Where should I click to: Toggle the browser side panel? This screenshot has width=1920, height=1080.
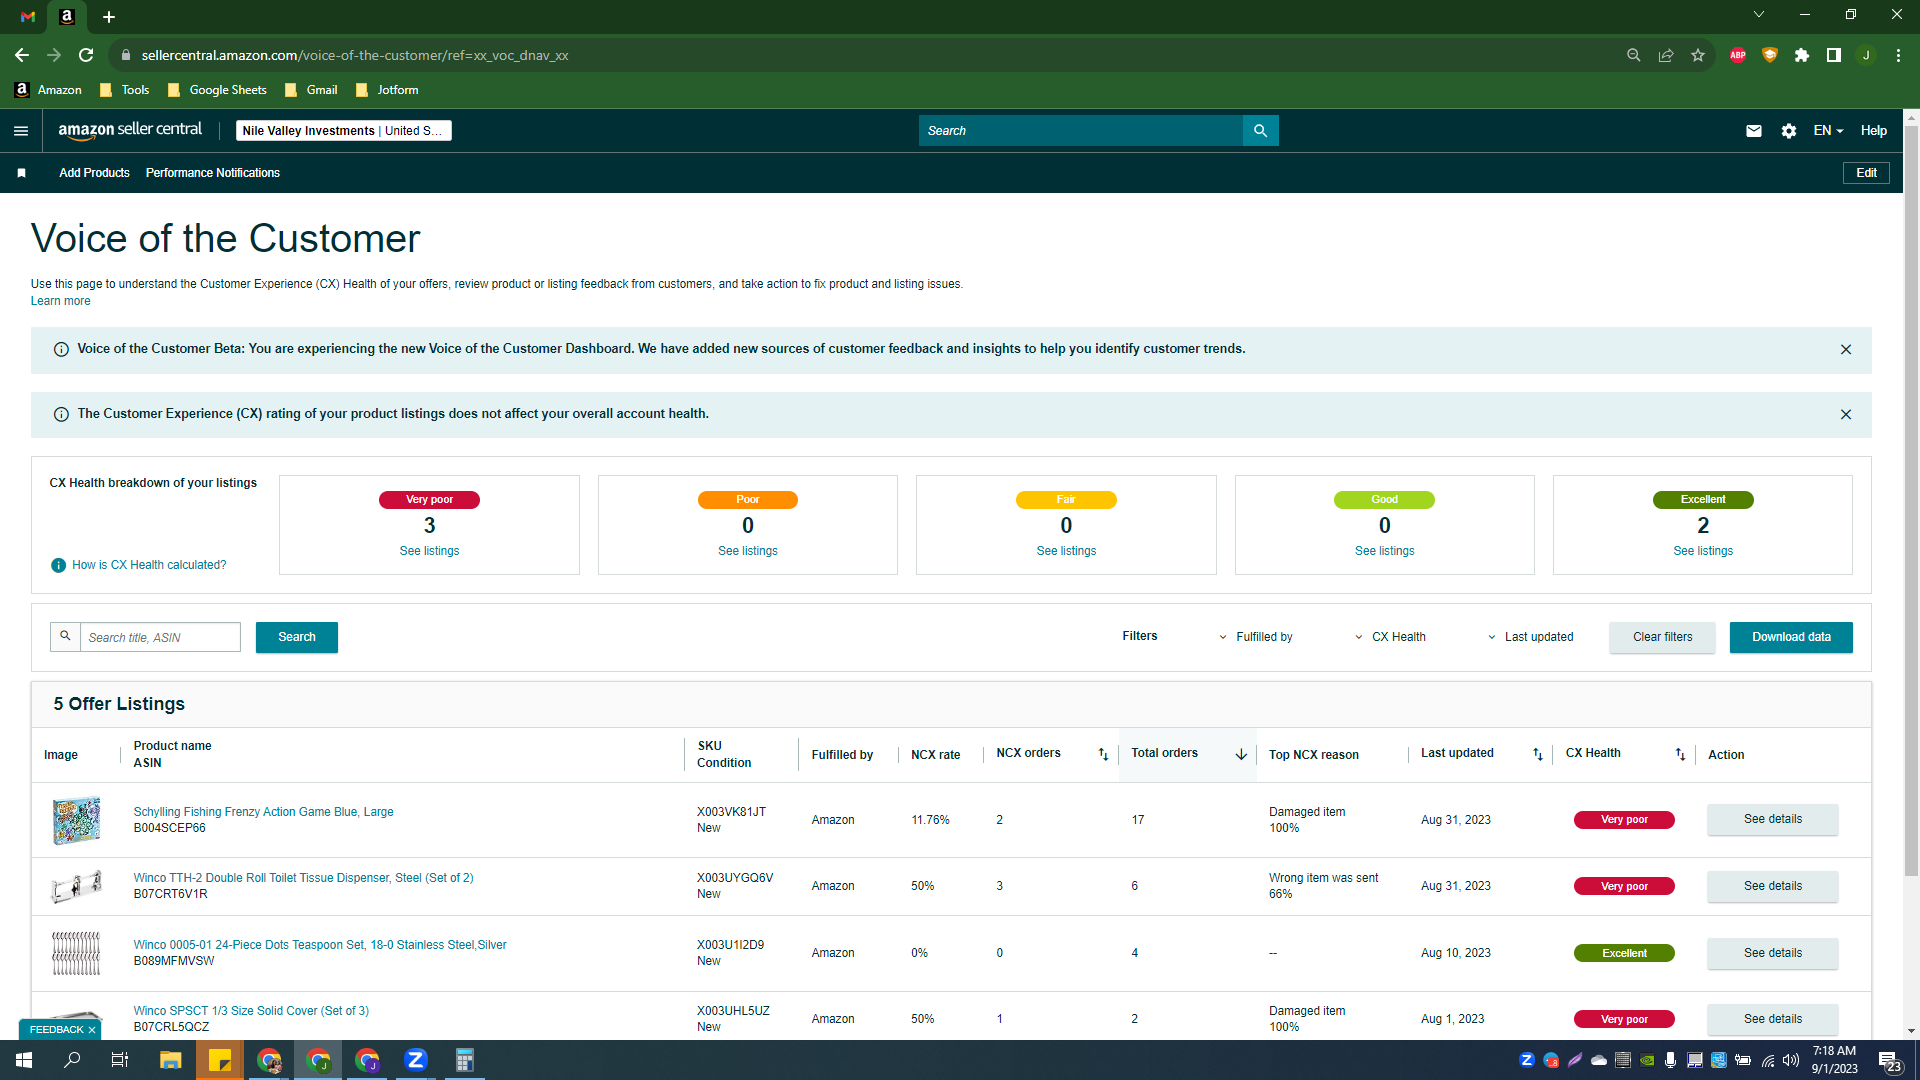click(1834, 55)
